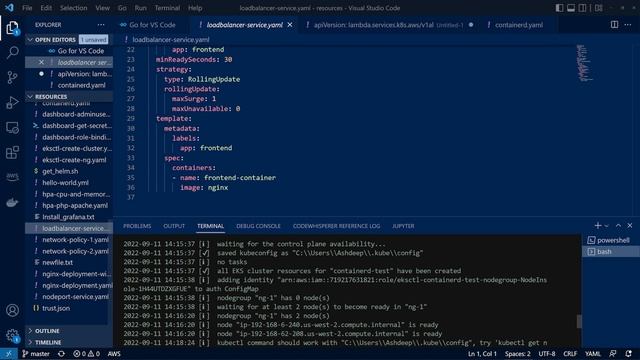Screen dimensions: 640x360
Task: Add a new terminal
Action: 598,225
